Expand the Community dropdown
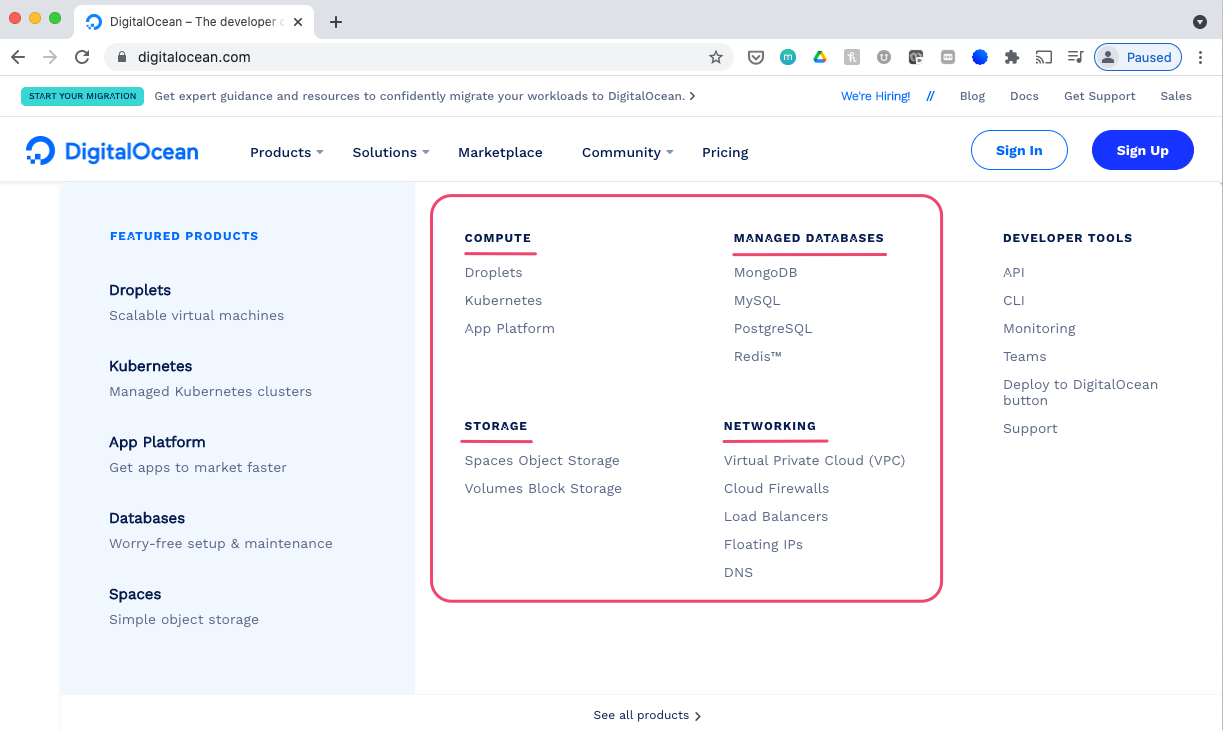Screen dimensions: 1223x730 (628, 152)
